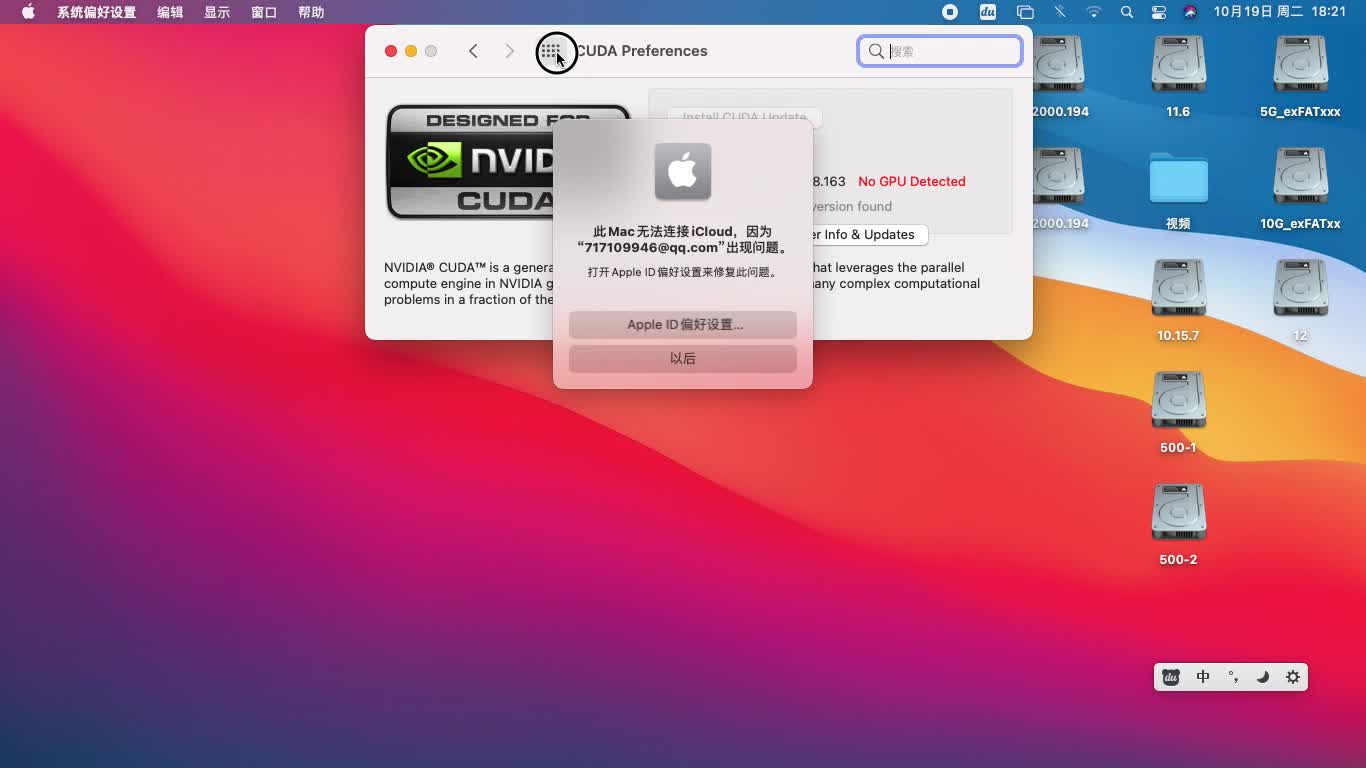Viewport: 1366px width, 768px height.
Task: Go back in System Preferences
Action: tap(473, 51)
